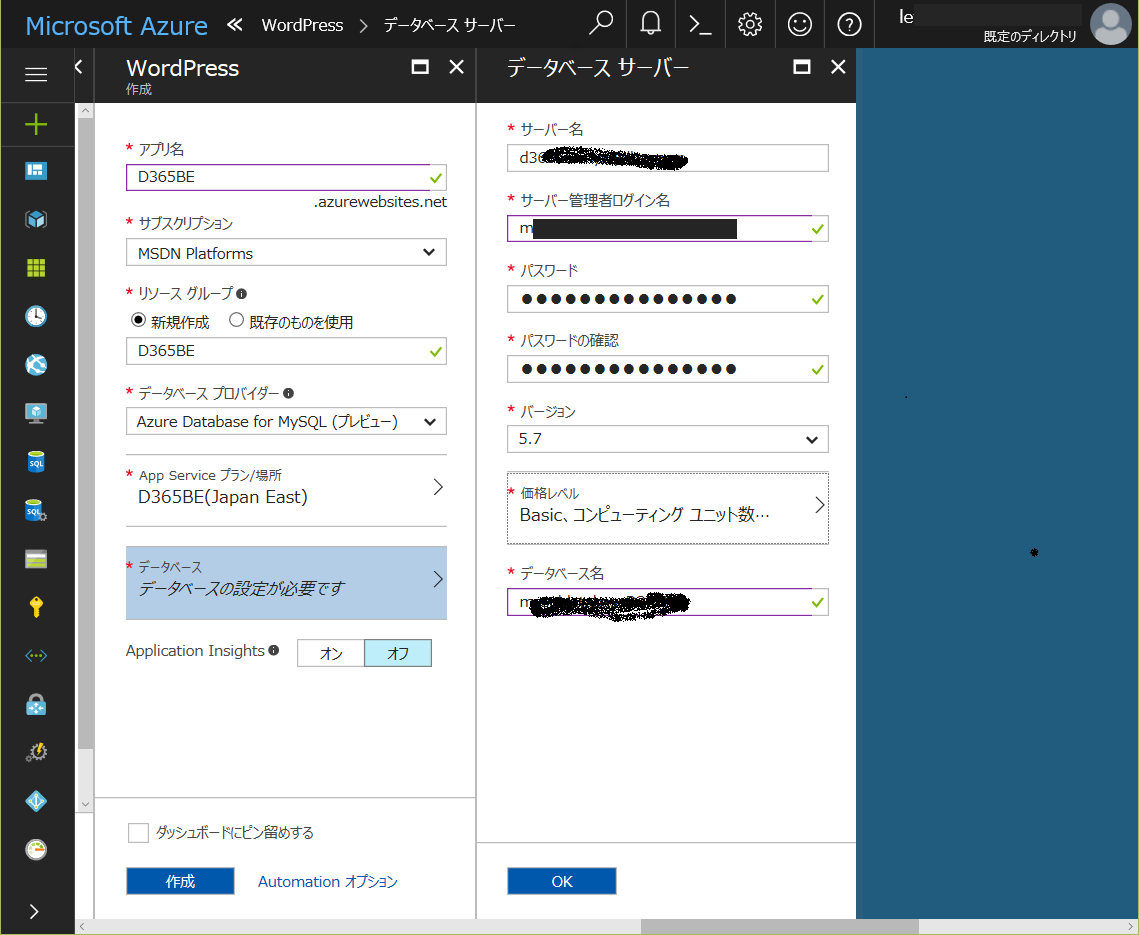Click OK in the データベース サーバー blade
The height and width of the screenshot is (935, 1139).
(562, 881)
